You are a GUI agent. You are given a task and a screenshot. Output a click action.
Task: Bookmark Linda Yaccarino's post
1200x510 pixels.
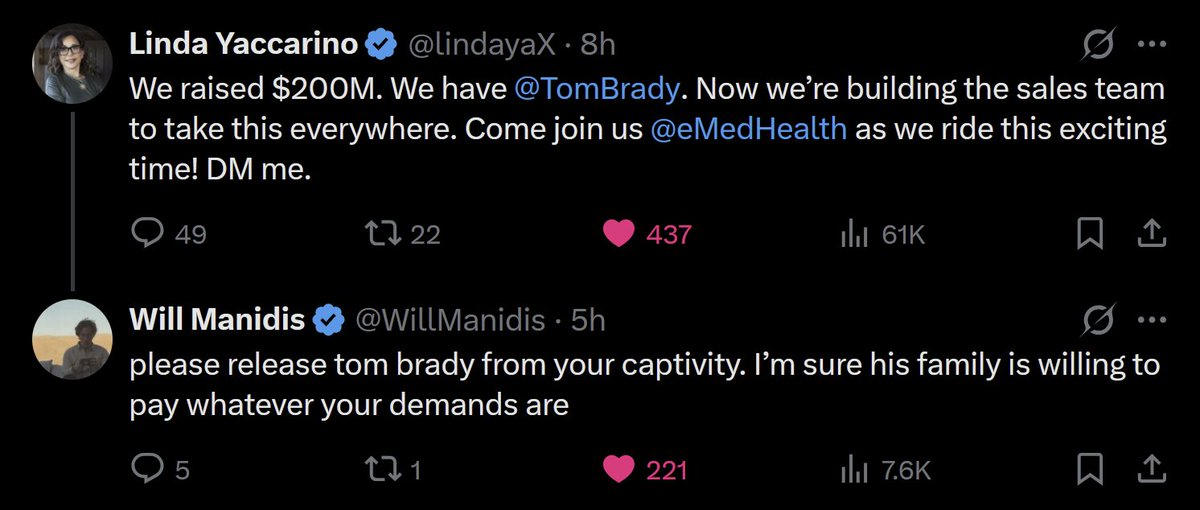point(1089,234)
